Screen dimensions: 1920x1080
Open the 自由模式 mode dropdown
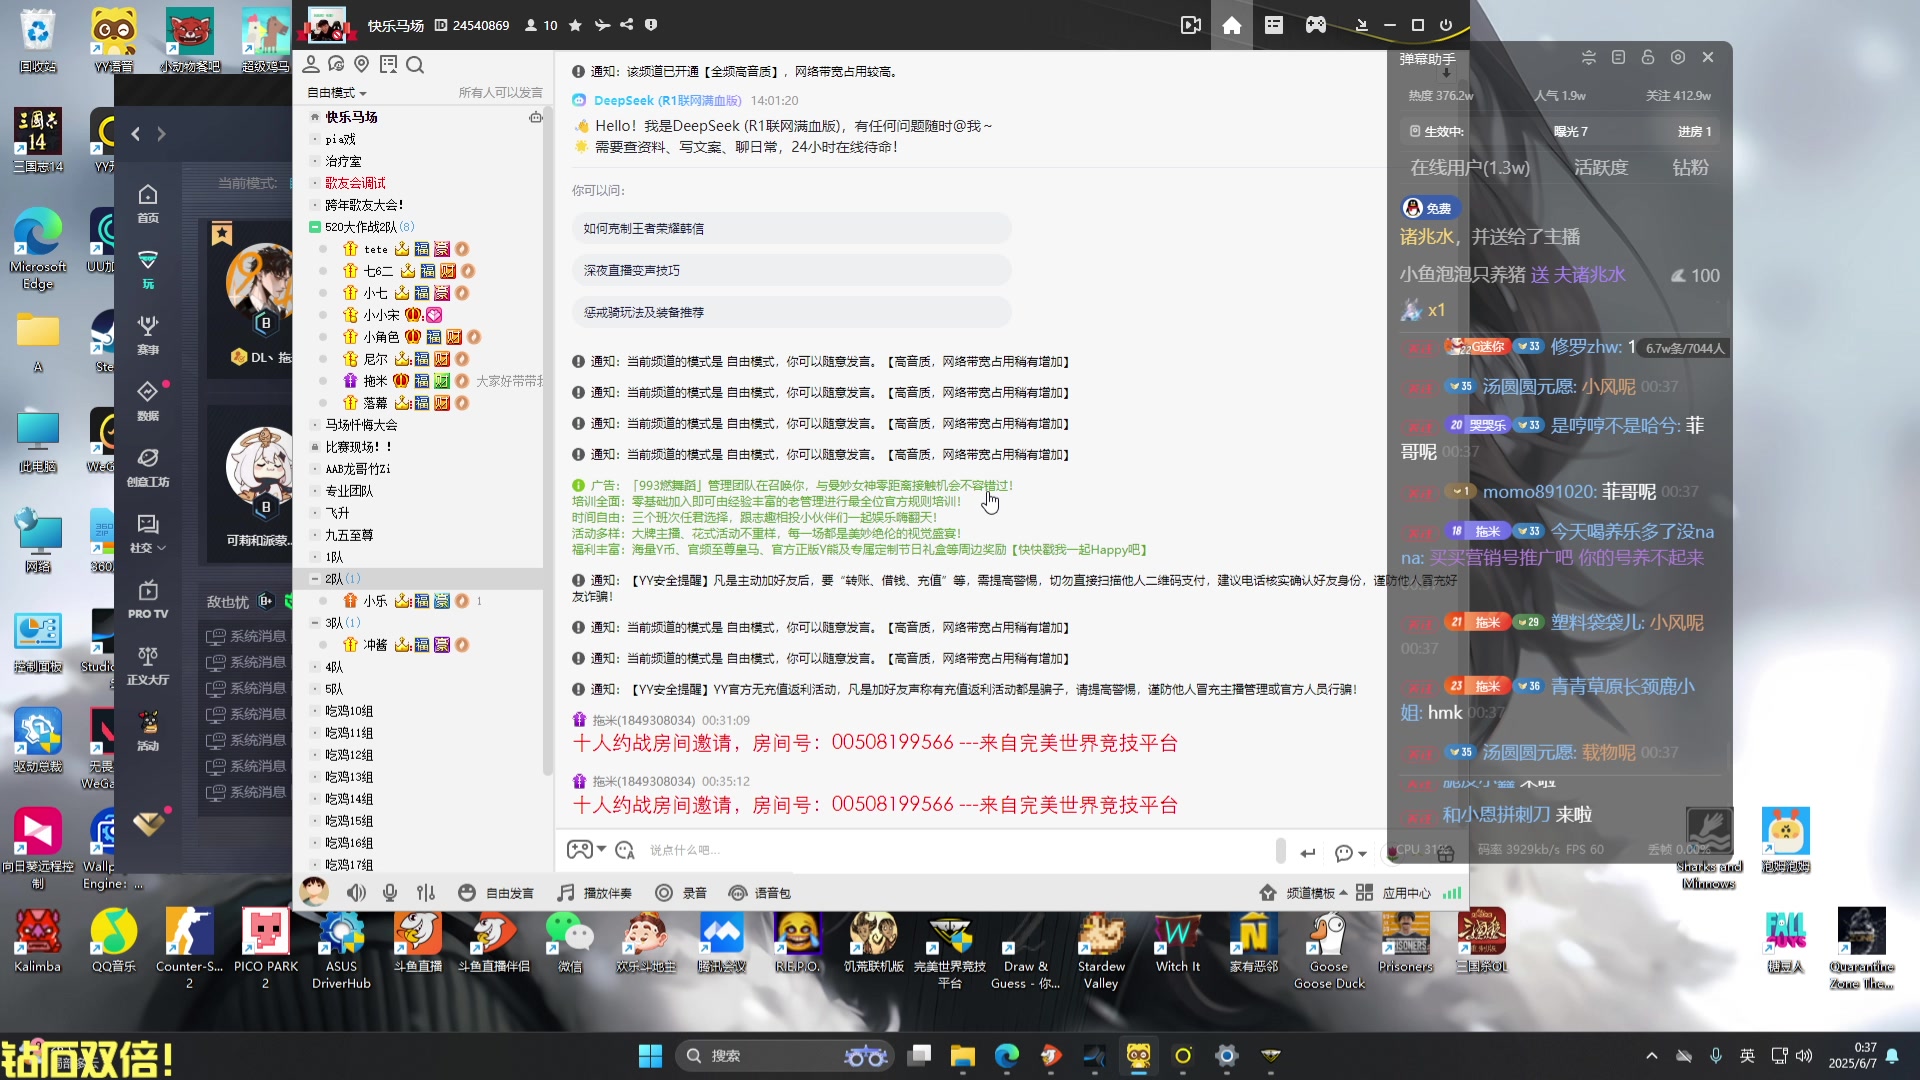337,93
